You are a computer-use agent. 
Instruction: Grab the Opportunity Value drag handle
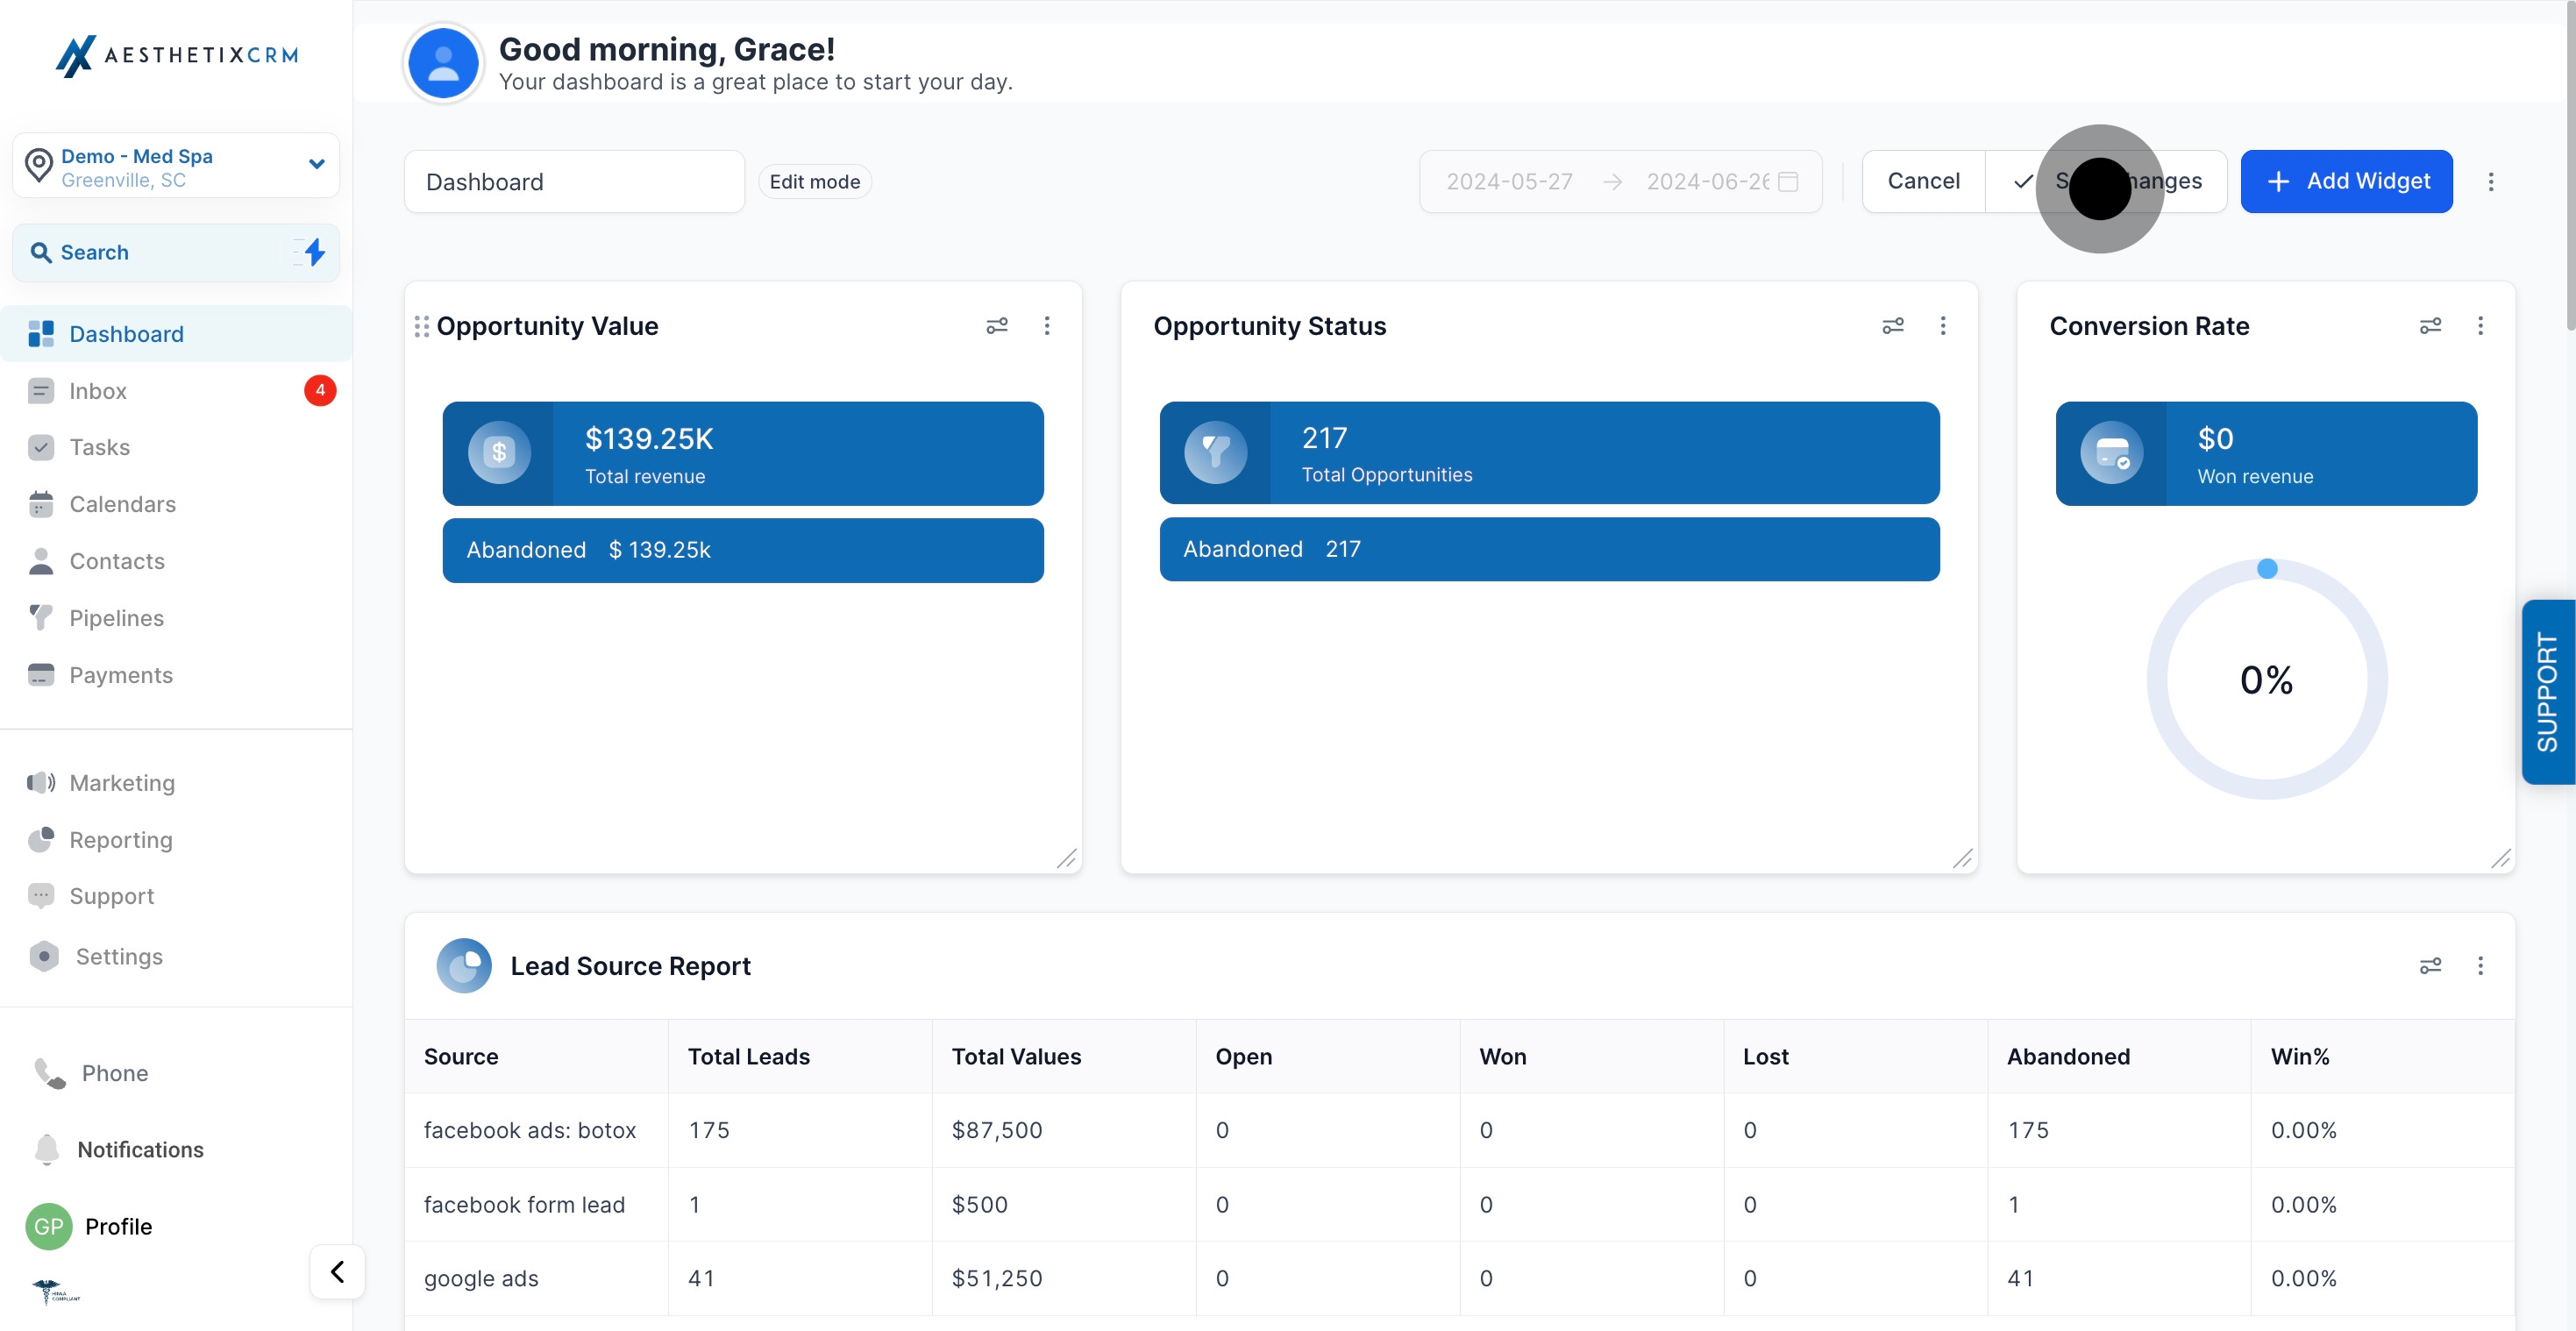tap(422, 326)
